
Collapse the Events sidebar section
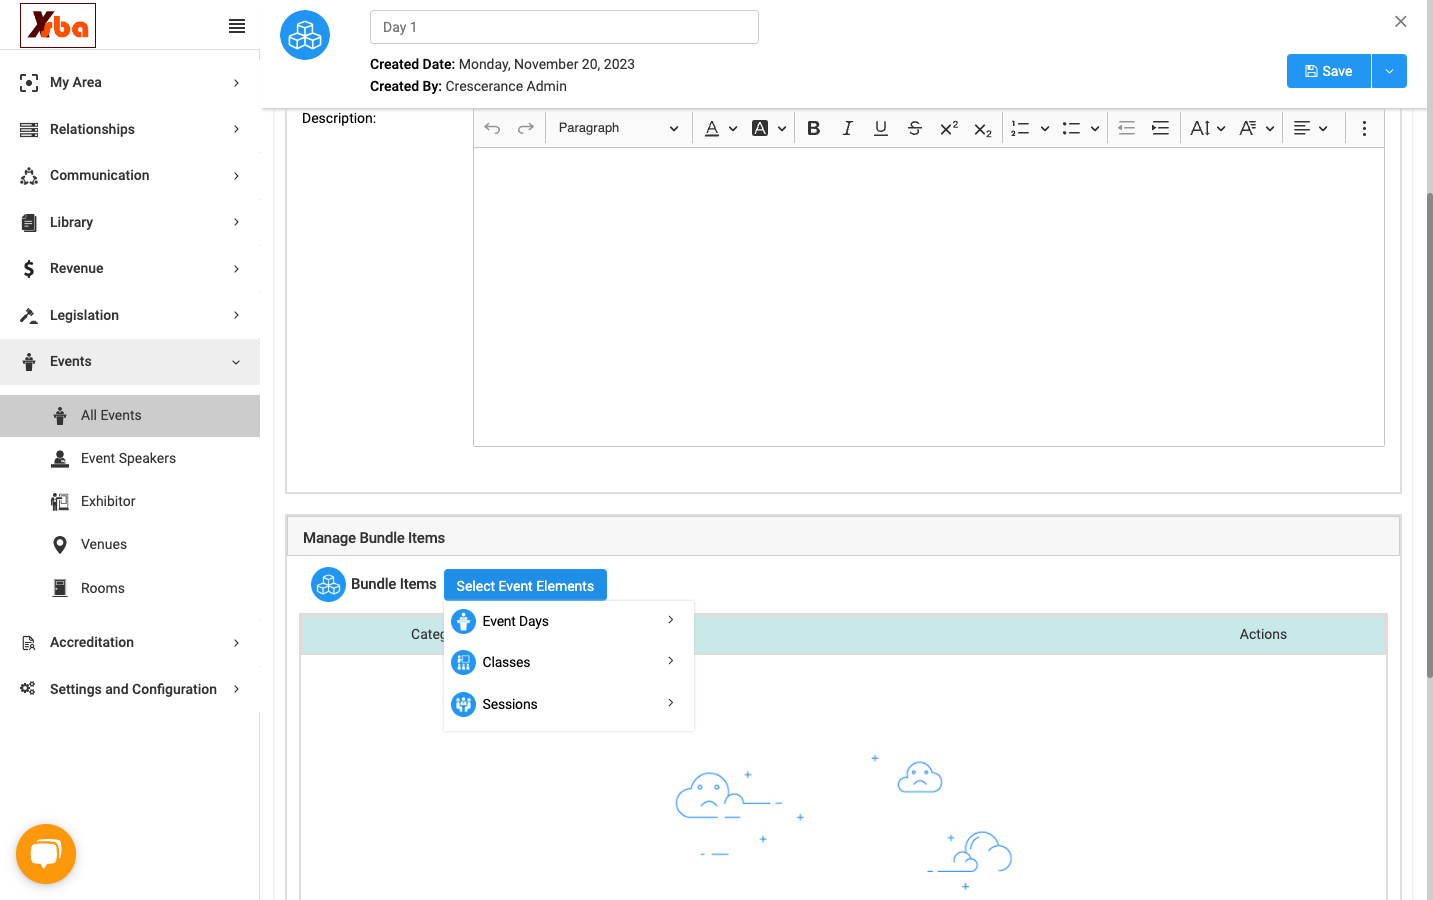point(130,362)
